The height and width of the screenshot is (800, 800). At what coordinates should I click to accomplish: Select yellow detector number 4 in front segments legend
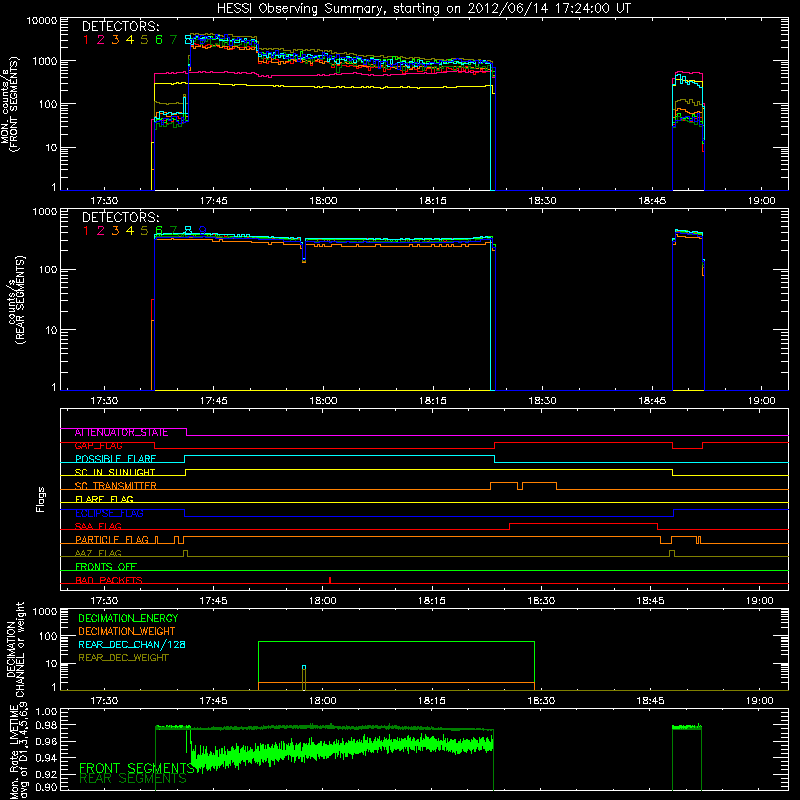130,40
